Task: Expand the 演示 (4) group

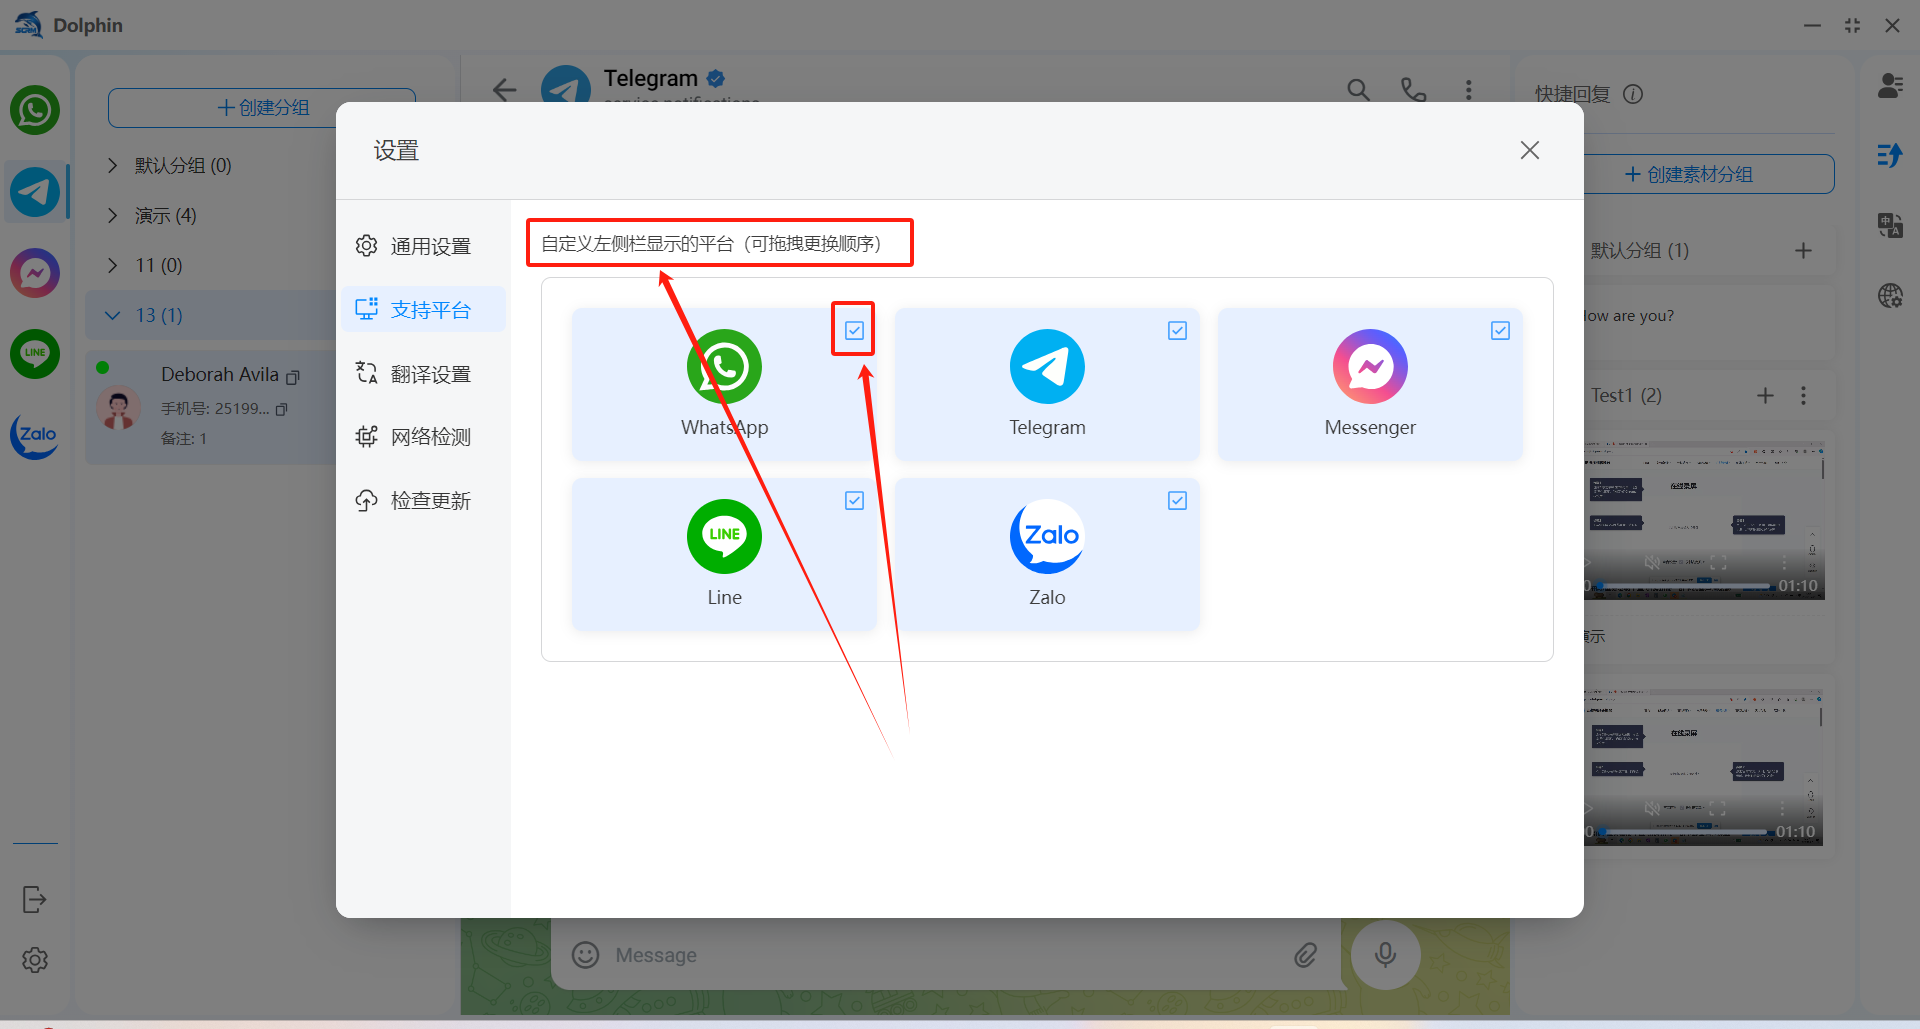Action: coord(113,215)
